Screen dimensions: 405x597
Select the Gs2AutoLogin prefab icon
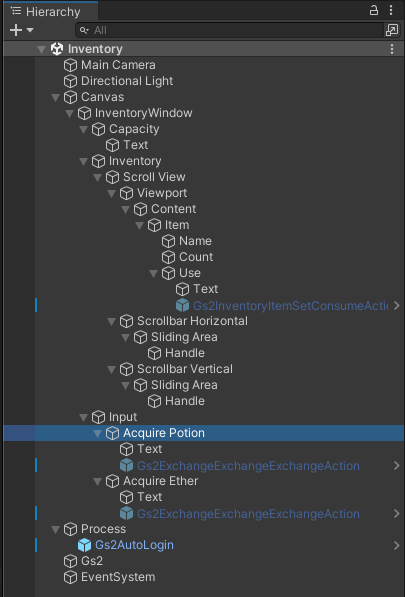[85, 545]
